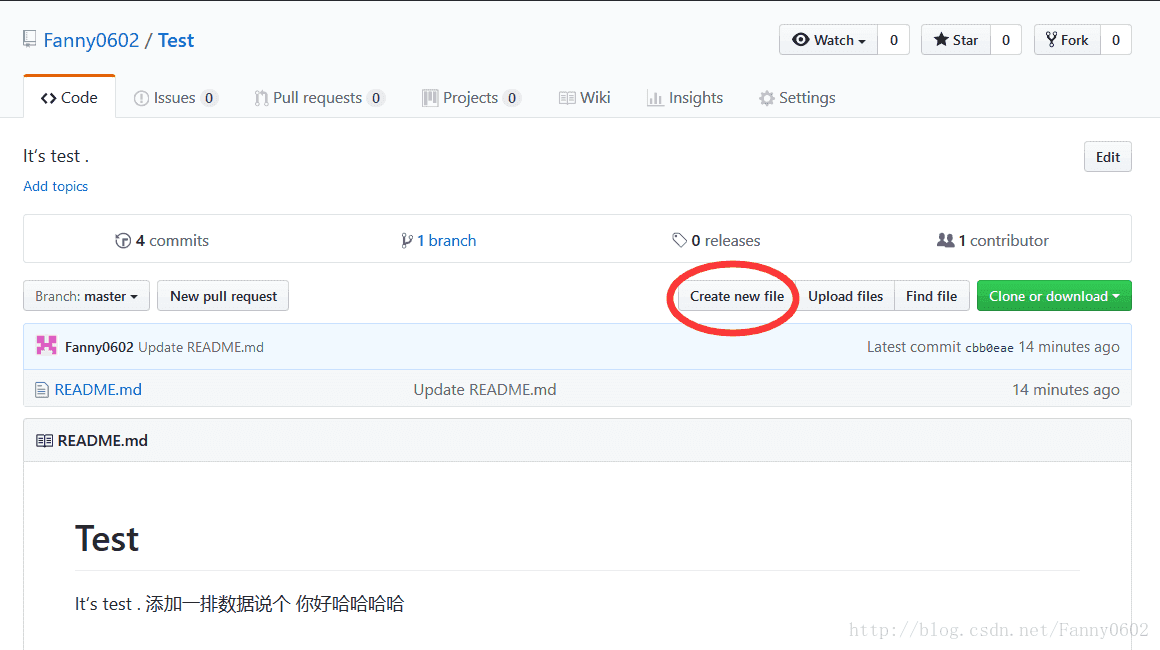Click the Upload files button
This screenshot has height=650, width=1160.
point(846,296)
